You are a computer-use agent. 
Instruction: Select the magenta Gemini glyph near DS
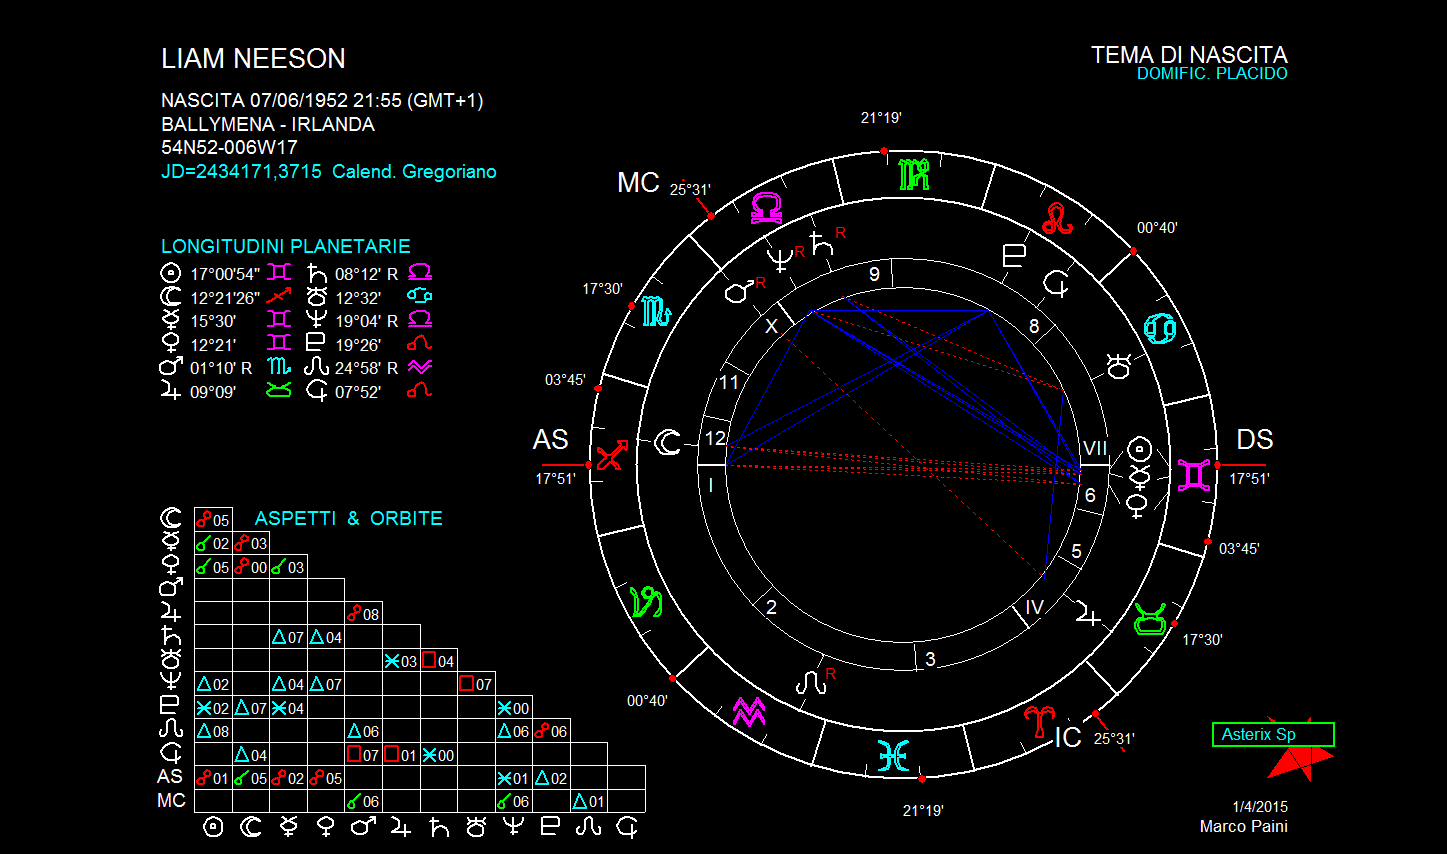pyautogui.click(x=1194, y=474)
